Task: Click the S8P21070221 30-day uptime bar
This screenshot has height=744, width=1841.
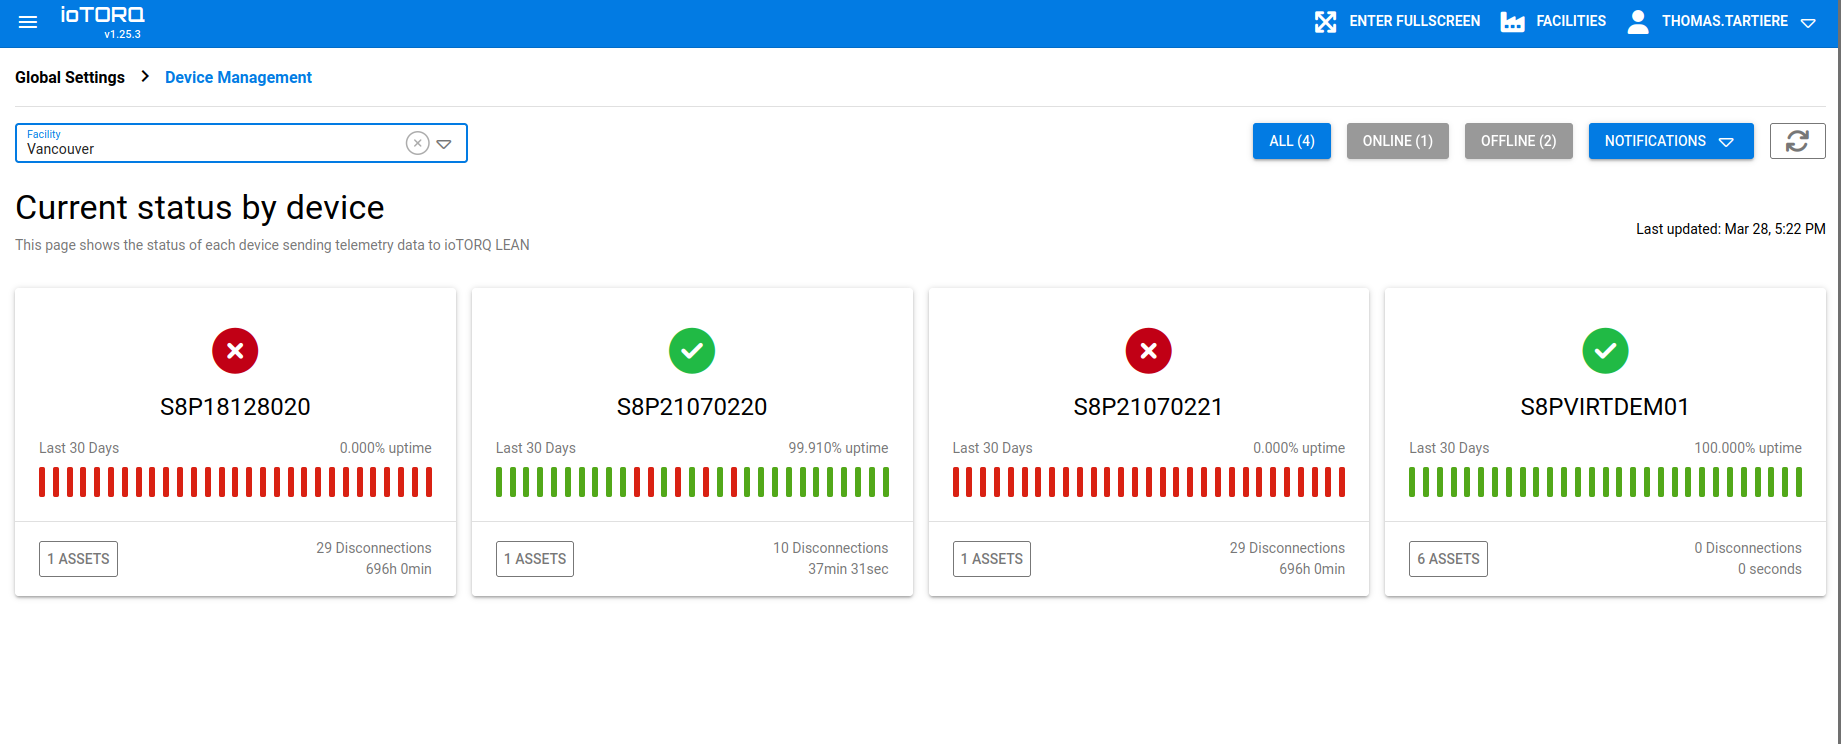Action: (x=1148, y=482)
